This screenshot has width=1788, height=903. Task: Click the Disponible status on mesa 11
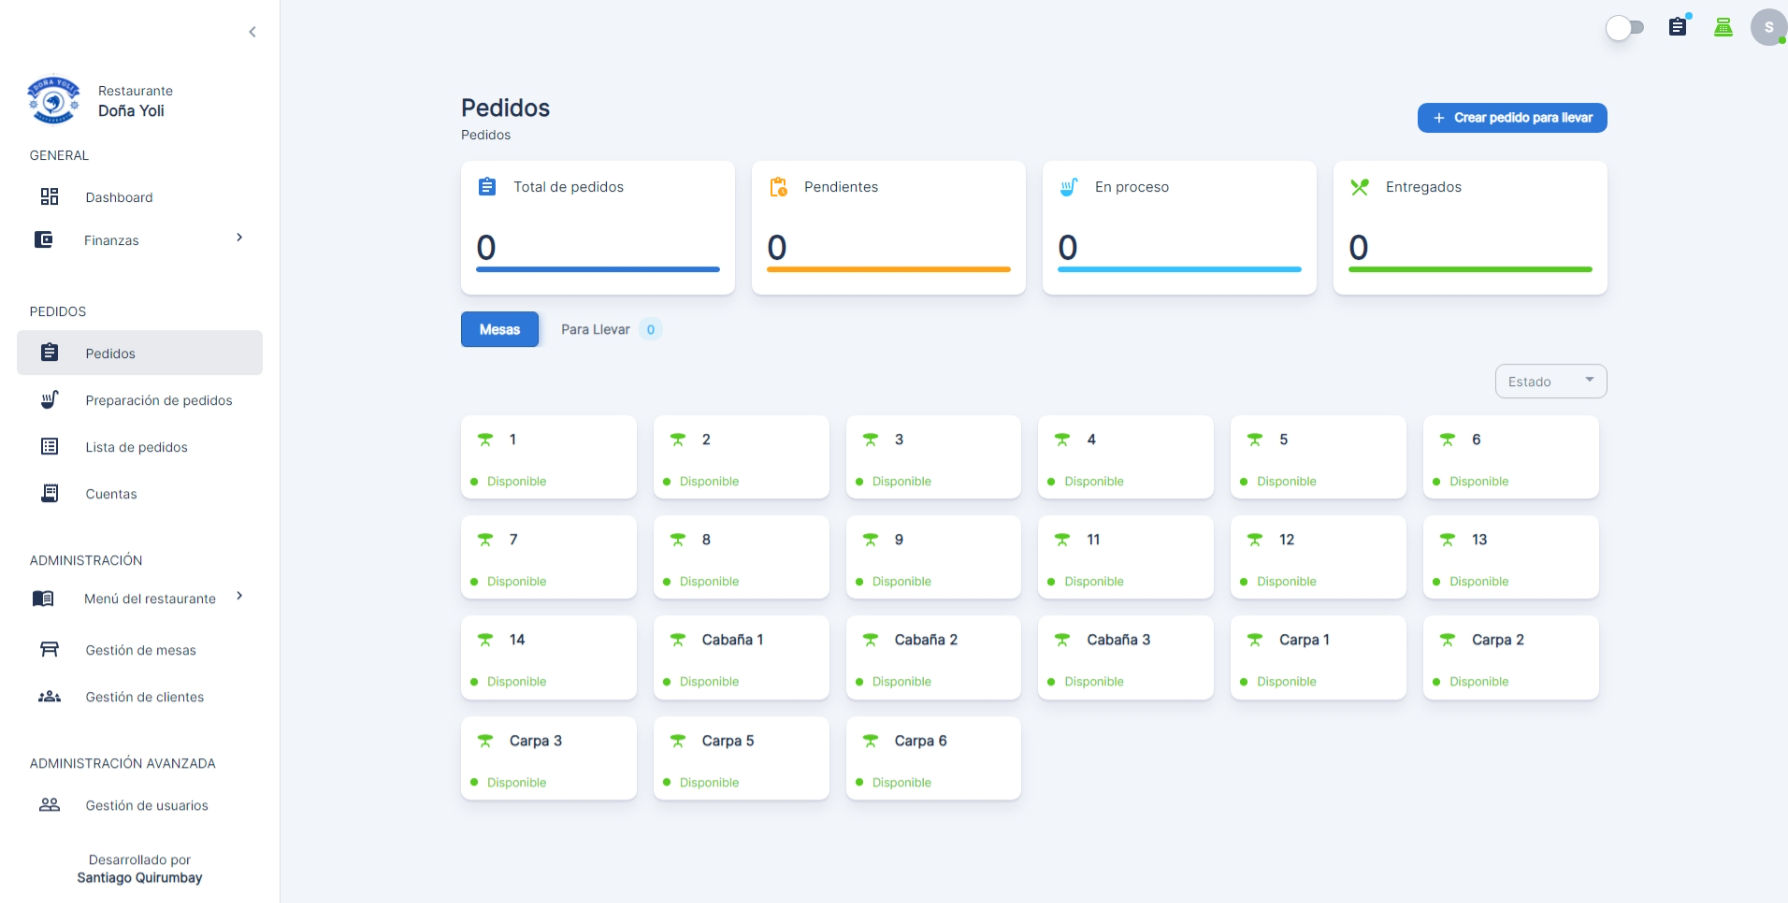click(x=1093, y=581)
